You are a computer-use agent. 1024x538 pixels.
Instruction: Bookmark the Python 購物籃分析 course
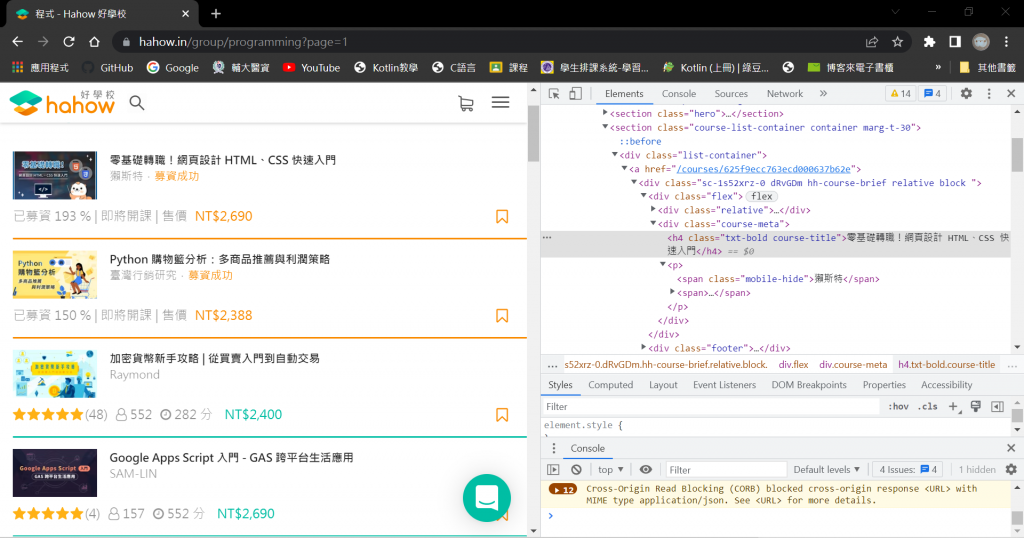(x=502, y=315)
